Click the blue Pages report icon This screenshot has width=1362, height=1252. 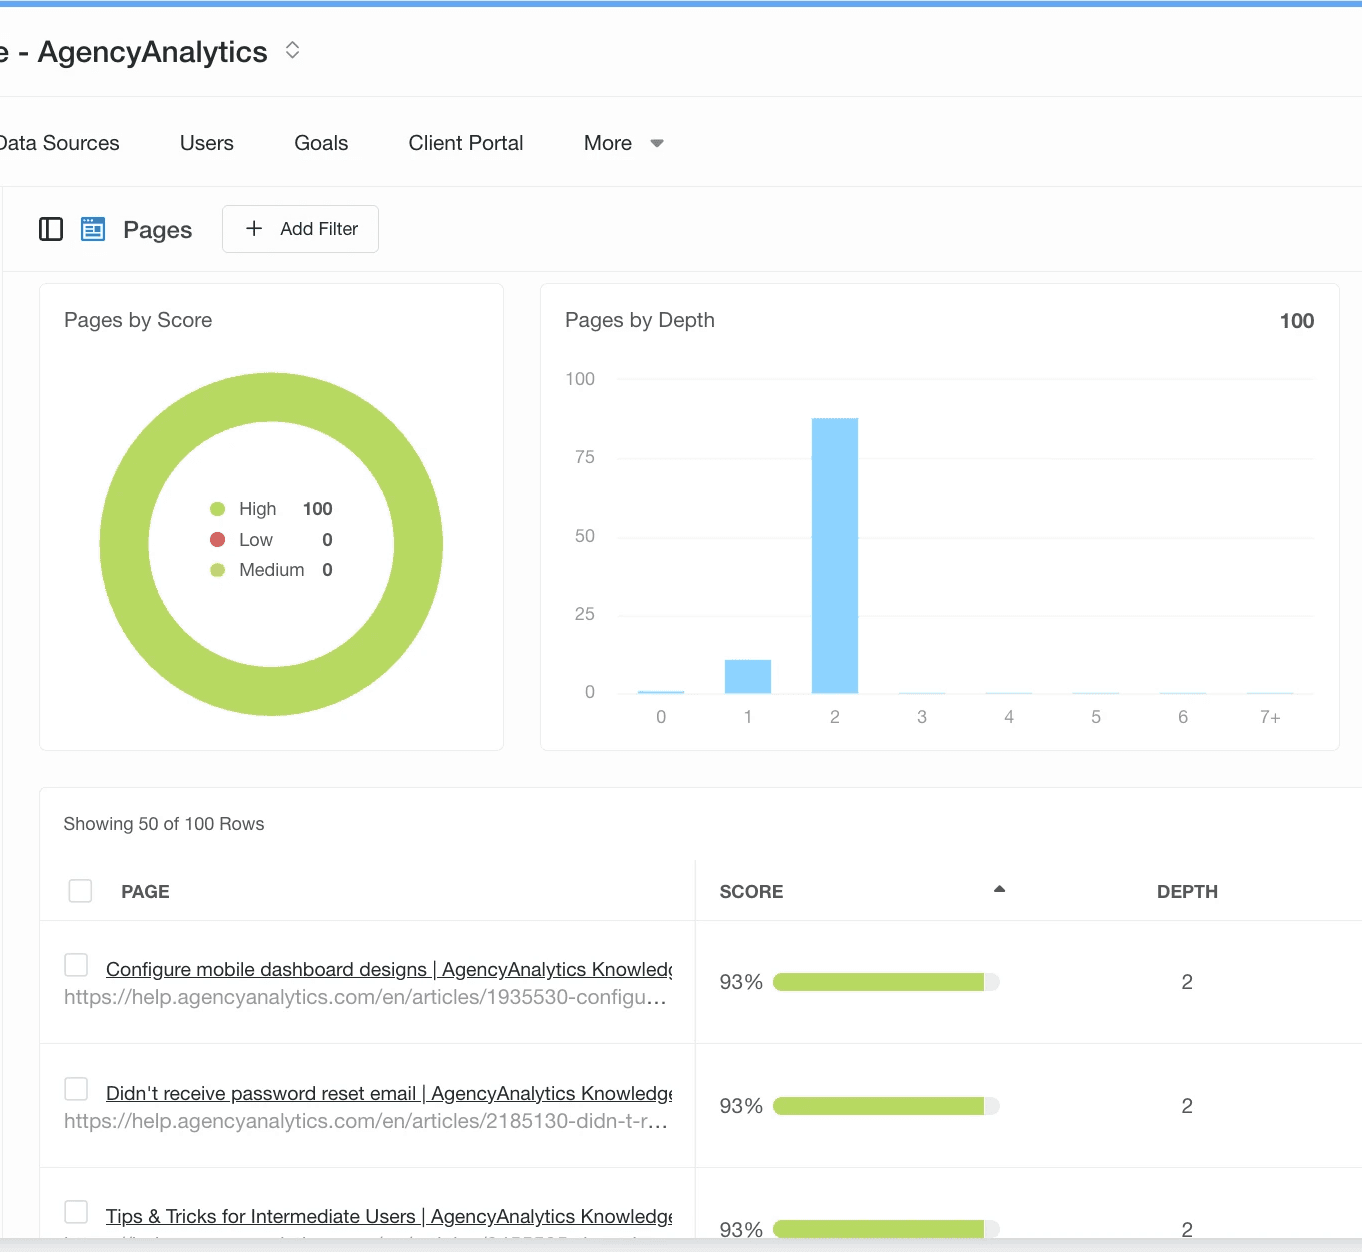(93, 229)
